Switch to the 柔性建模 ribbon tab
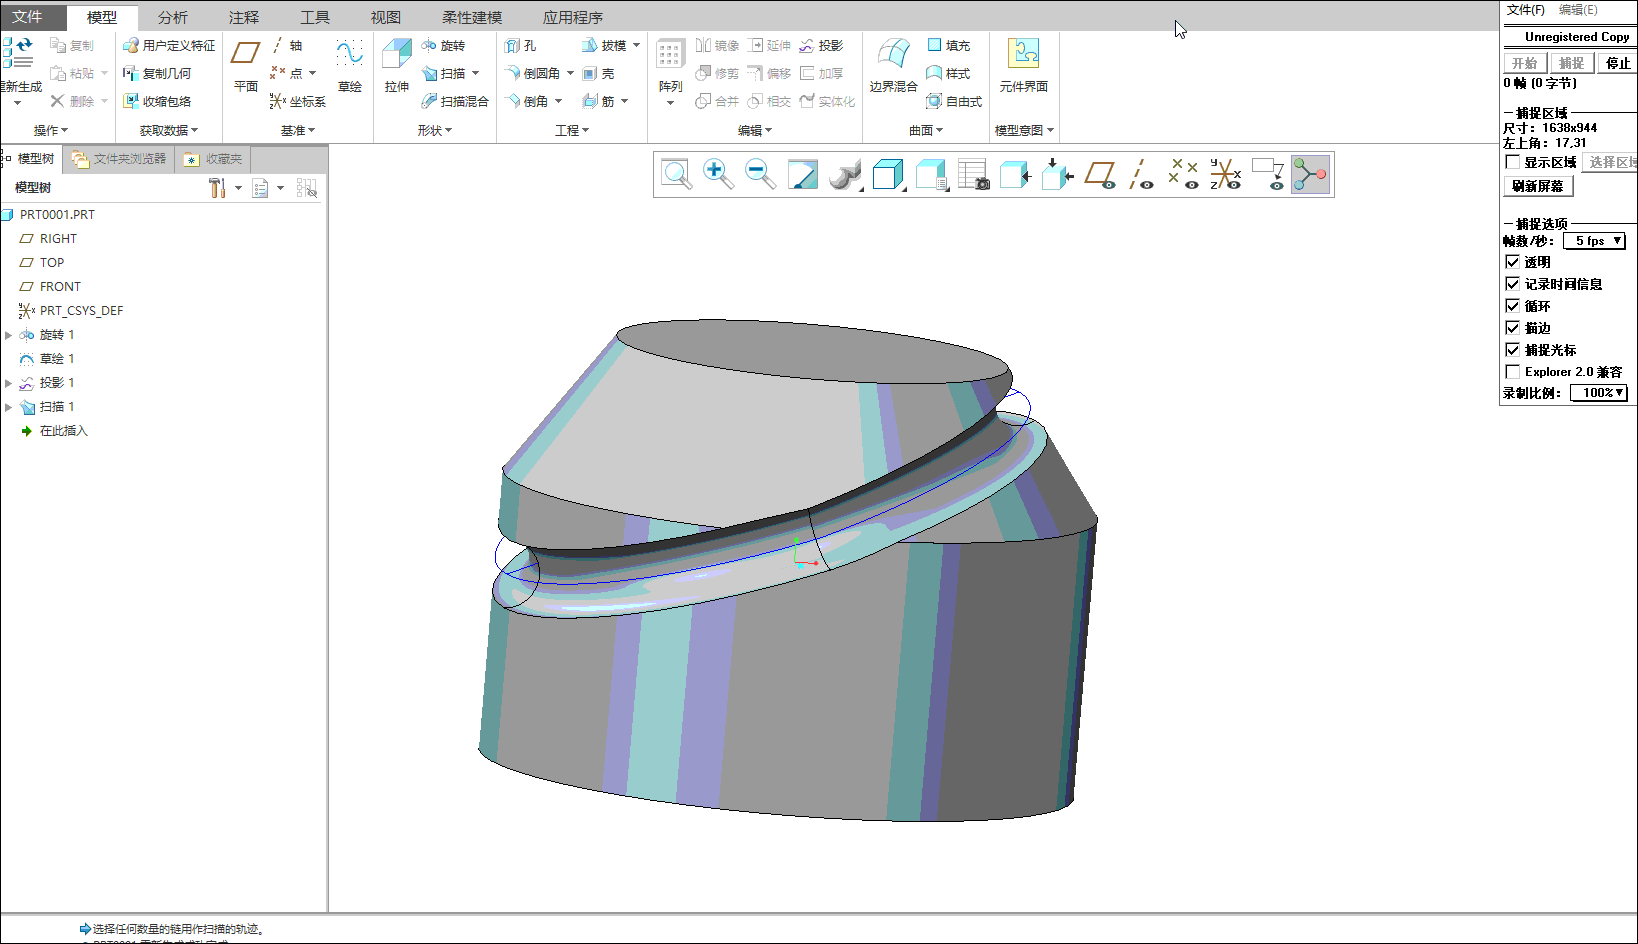 (x=472, y=17)
